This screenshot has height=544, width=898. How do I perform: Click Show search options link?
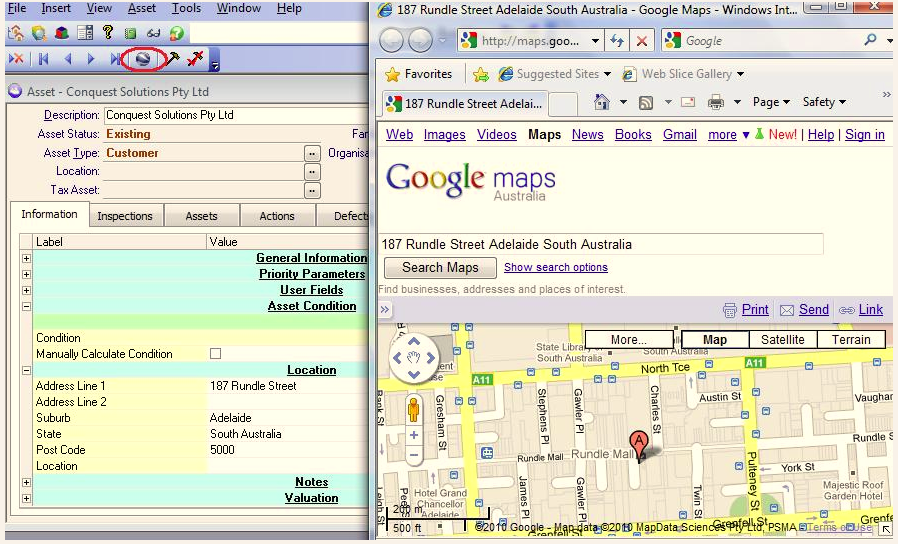coord(556,267)
